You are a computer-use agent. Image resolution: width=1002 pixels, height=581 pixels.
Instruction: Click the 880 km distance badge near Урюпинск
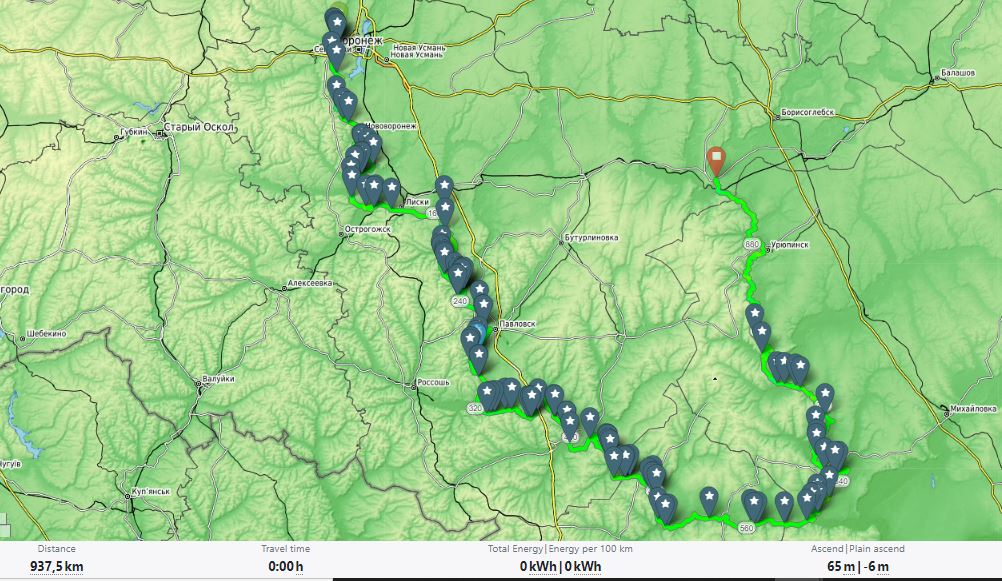click(752, 245)
